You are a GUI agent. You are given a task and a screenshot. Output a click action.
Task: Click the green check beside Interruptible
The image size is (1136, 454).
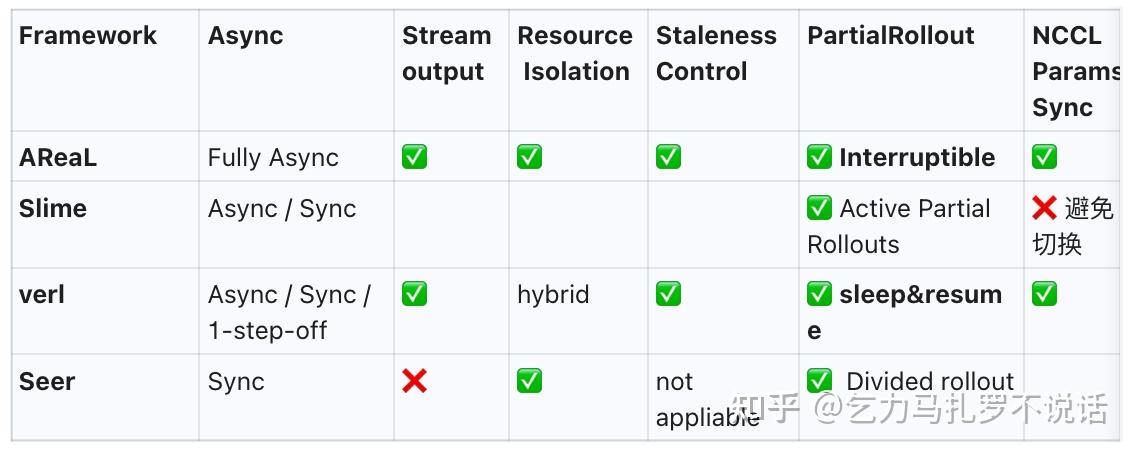[819, 157]
